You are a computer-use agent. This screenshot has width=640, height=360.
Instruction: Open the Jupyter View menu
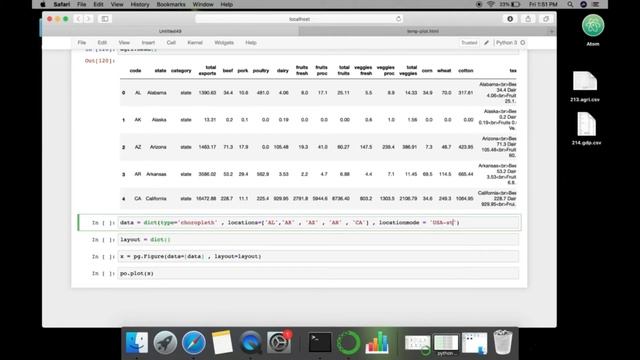(x=124, y=42)
